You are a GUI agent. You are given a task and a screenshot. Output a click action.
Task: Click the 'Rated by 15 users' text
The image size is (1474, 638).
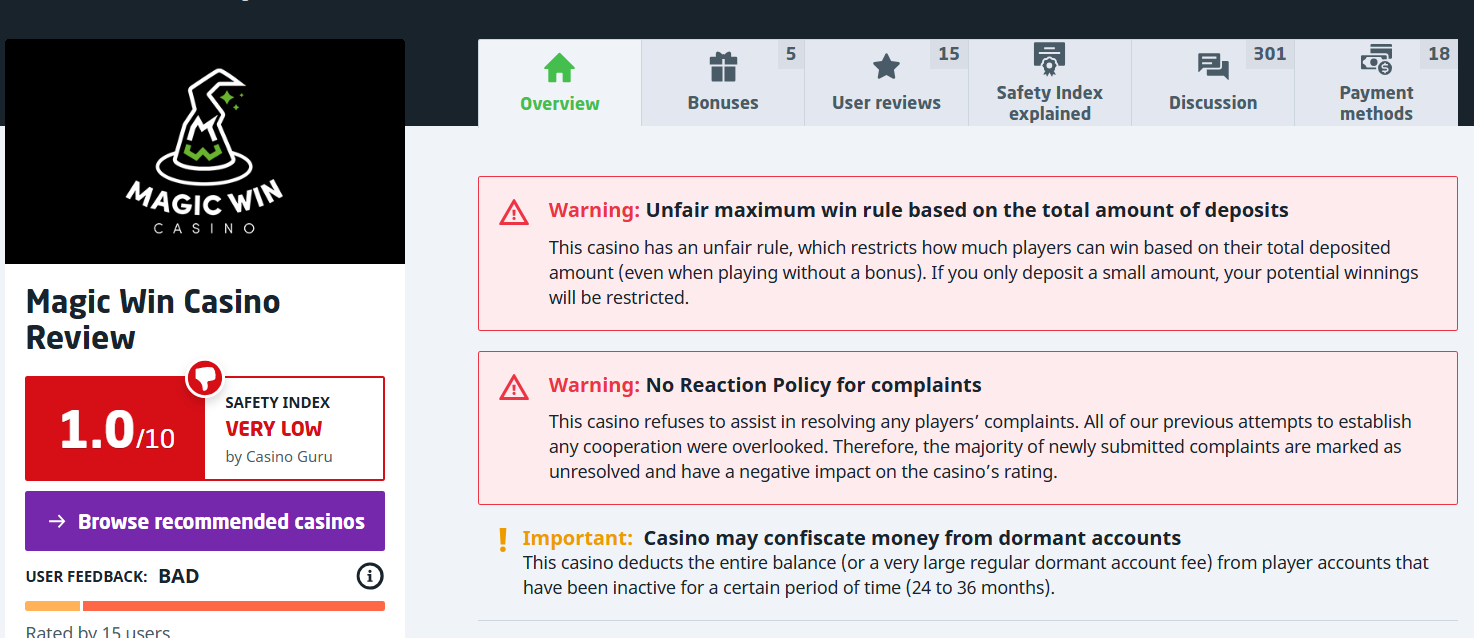[98, 631]
